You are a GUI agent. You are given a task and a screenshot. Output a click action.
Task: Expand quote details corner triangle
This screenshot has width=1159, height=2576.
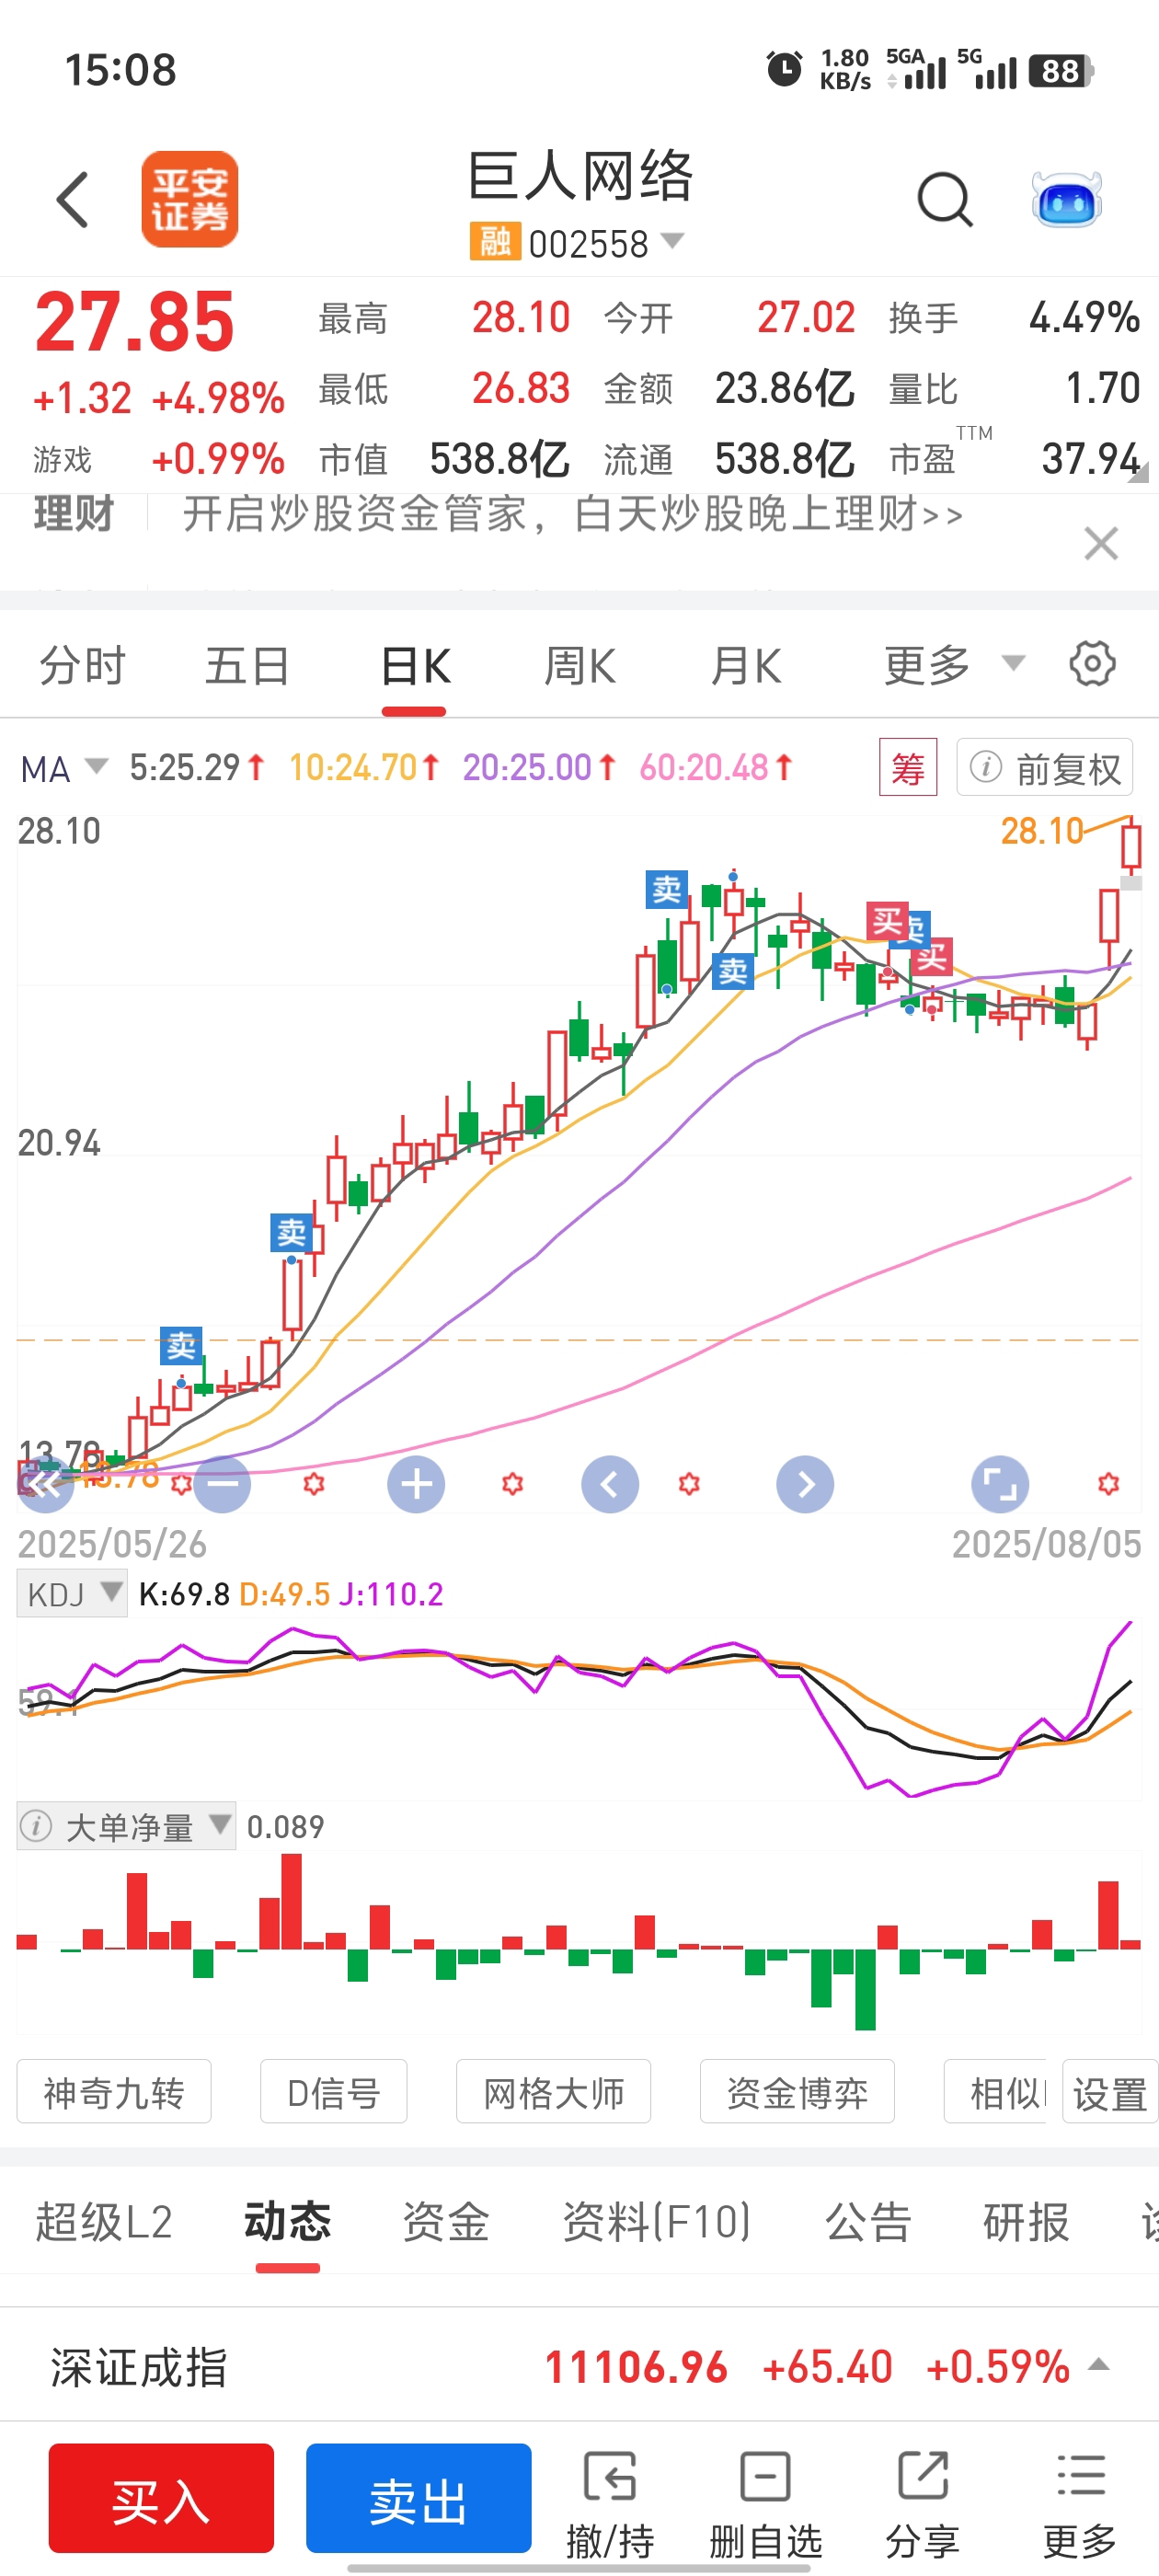(x=1138, y=474)
